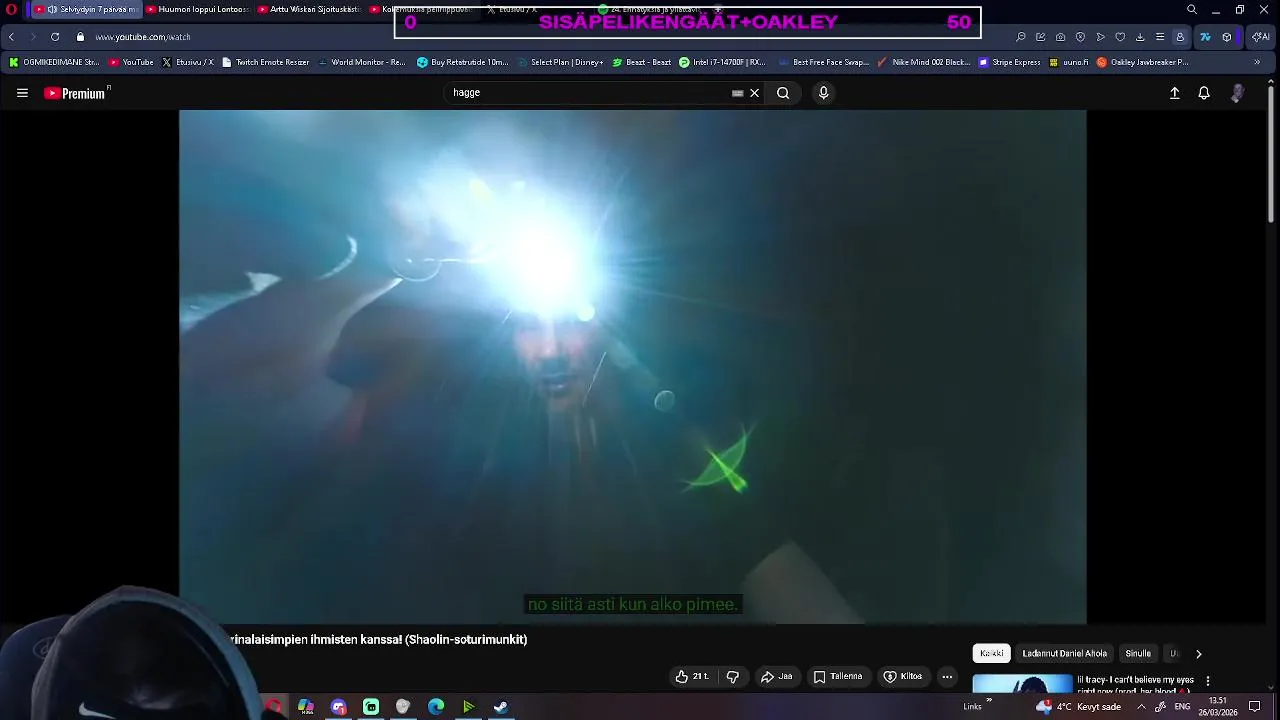The height and width of the screenshot is (720, 1280).
Task: Open Opera ad blocker shield icon
Action: click(1080, 37)
